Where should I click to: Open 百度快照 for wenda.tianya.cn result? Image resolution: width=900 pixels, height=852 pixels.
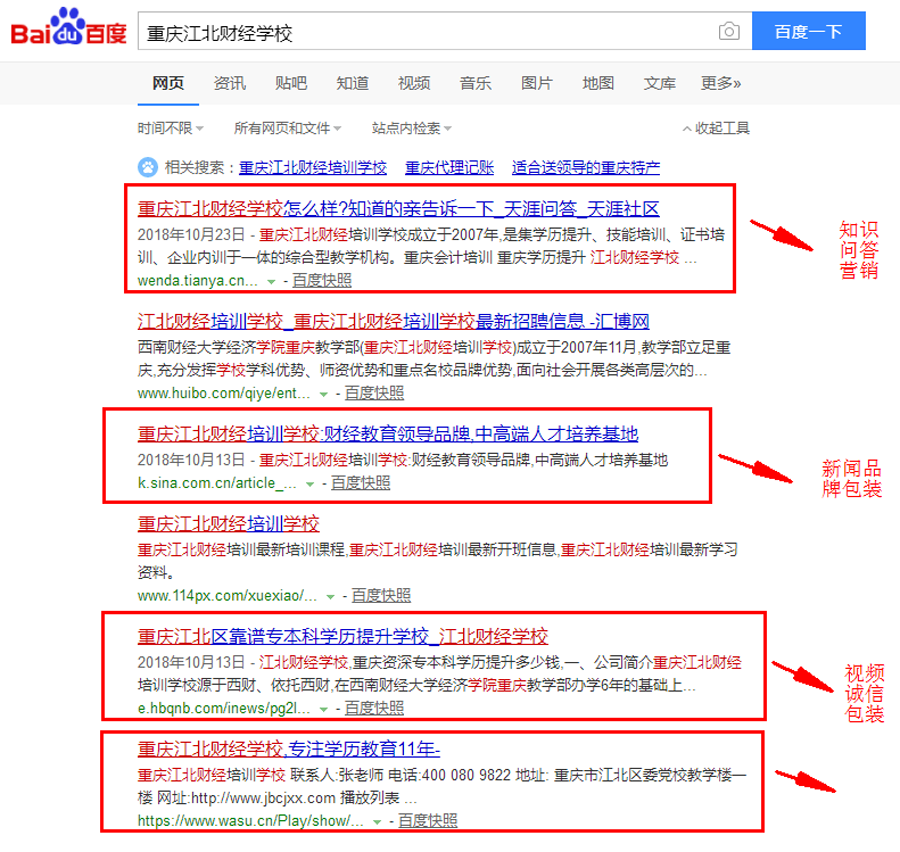(321, 280)
